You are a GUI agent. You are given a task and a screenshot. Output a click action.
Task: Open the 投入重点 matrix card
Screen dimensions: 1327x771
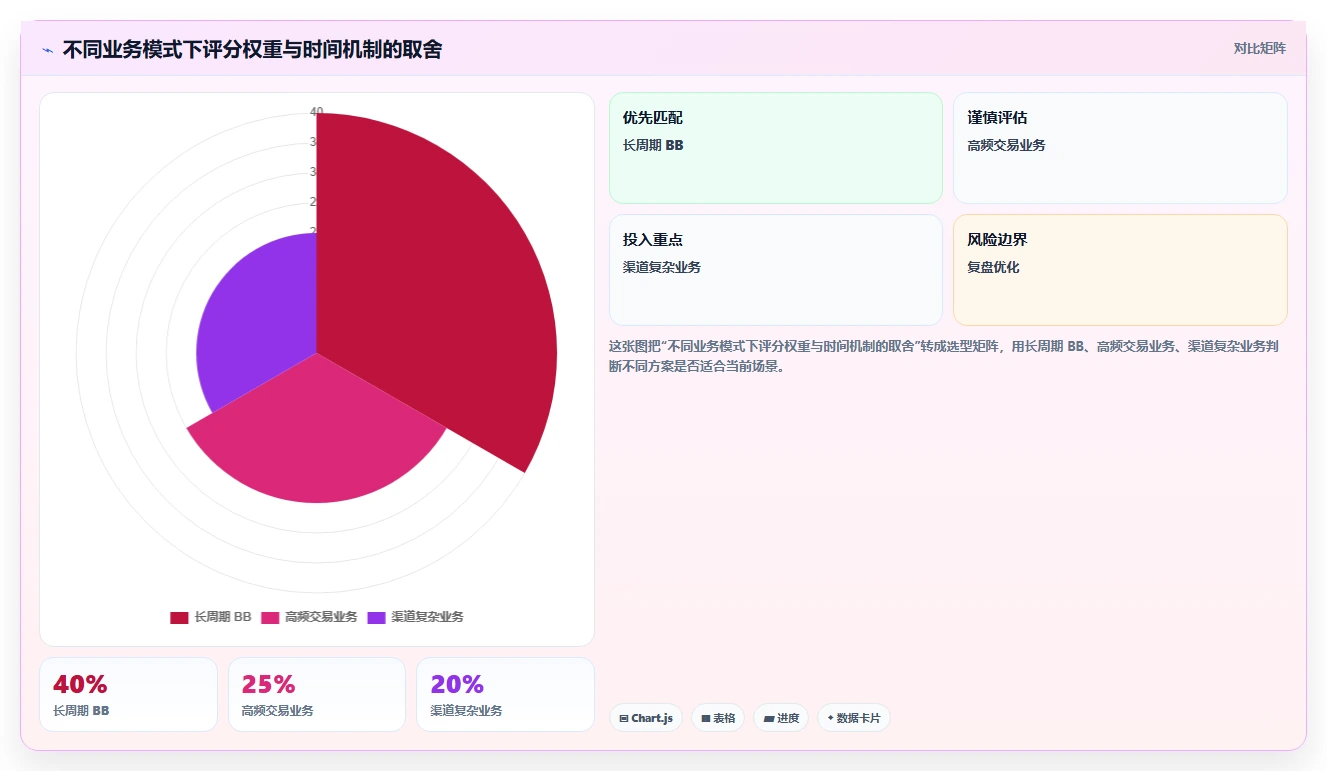pos(775,270)
